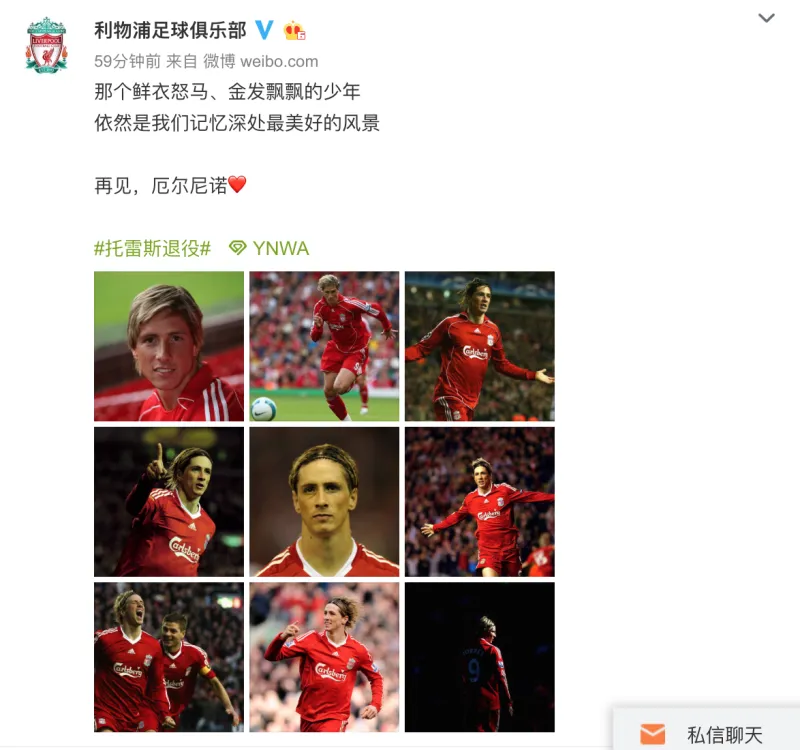View the photo of player running with ball

coord(324,346)
